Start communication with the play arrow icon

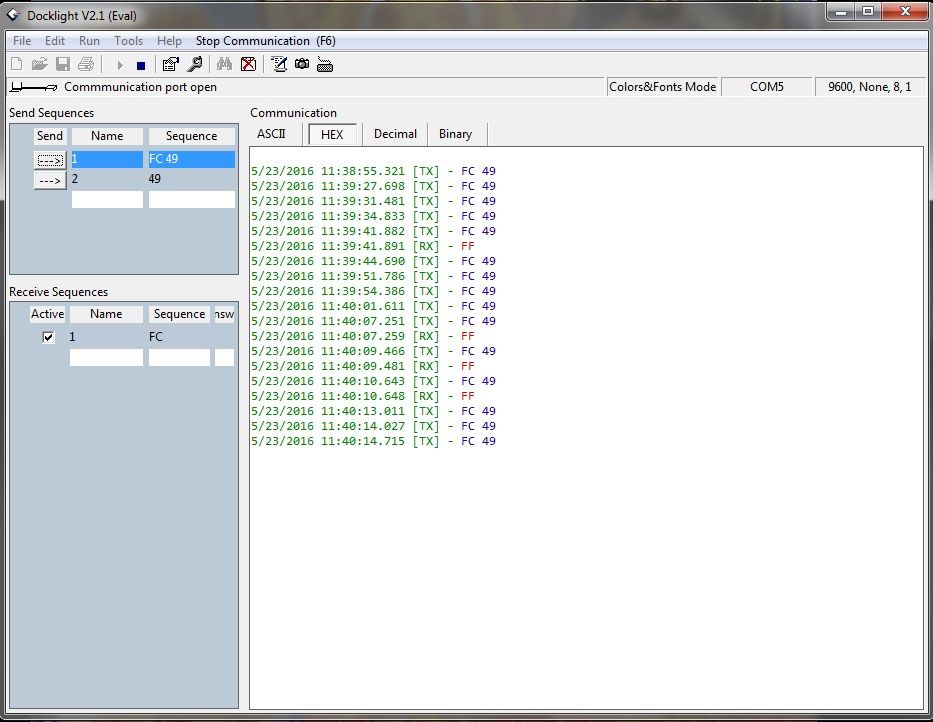click(x=119, y=64)
